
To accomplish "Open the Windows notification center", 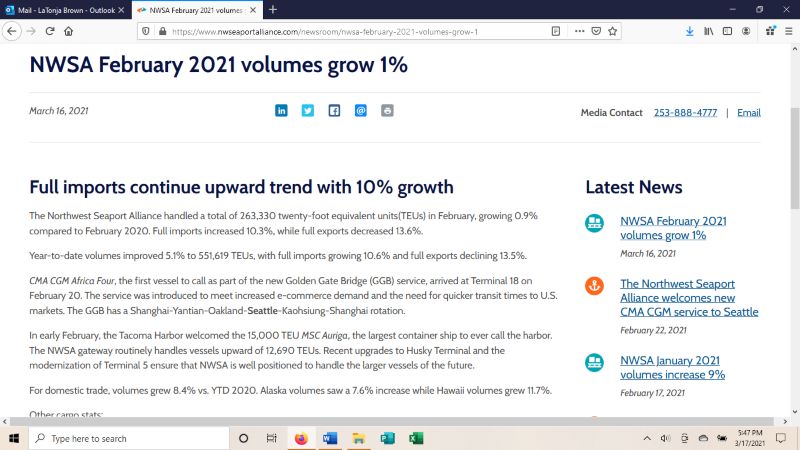I will click(781, 438).
